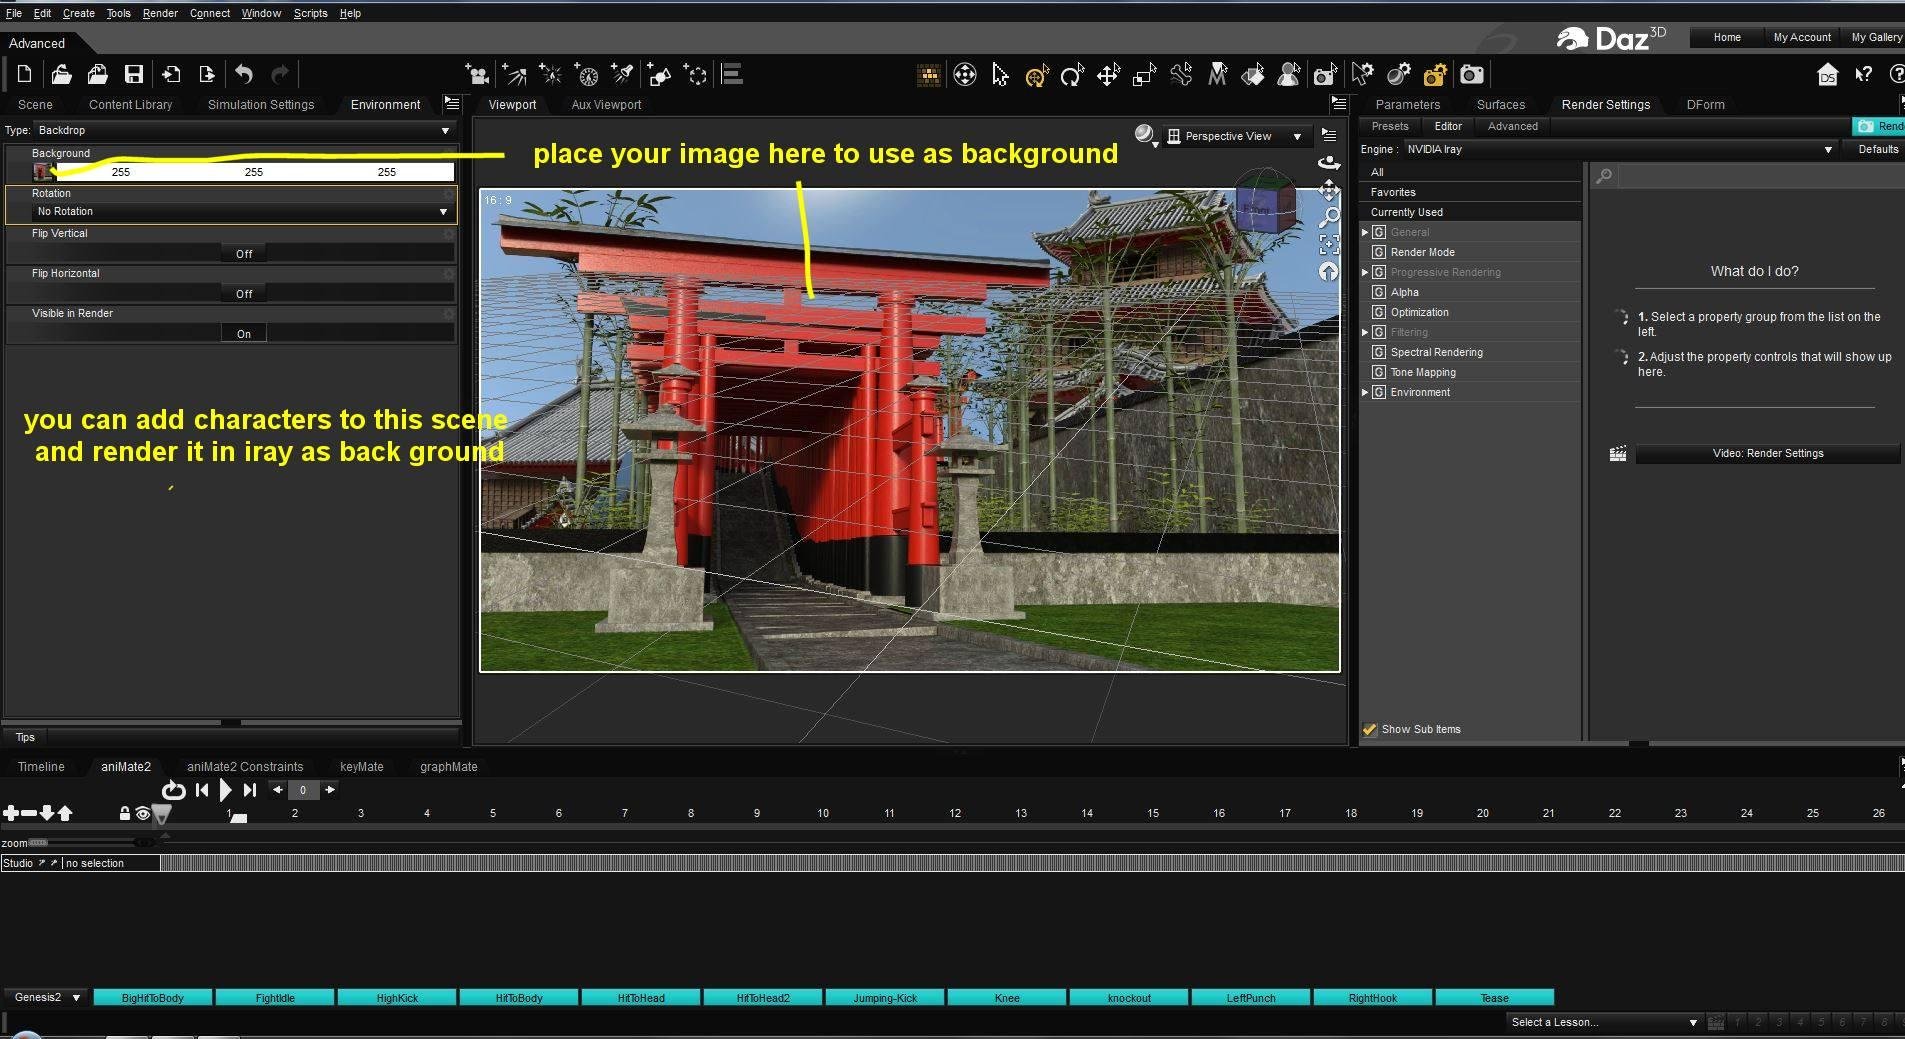Select the Rotate tool
This screenshot has width=1905, height=1039.
(1072, 75)
